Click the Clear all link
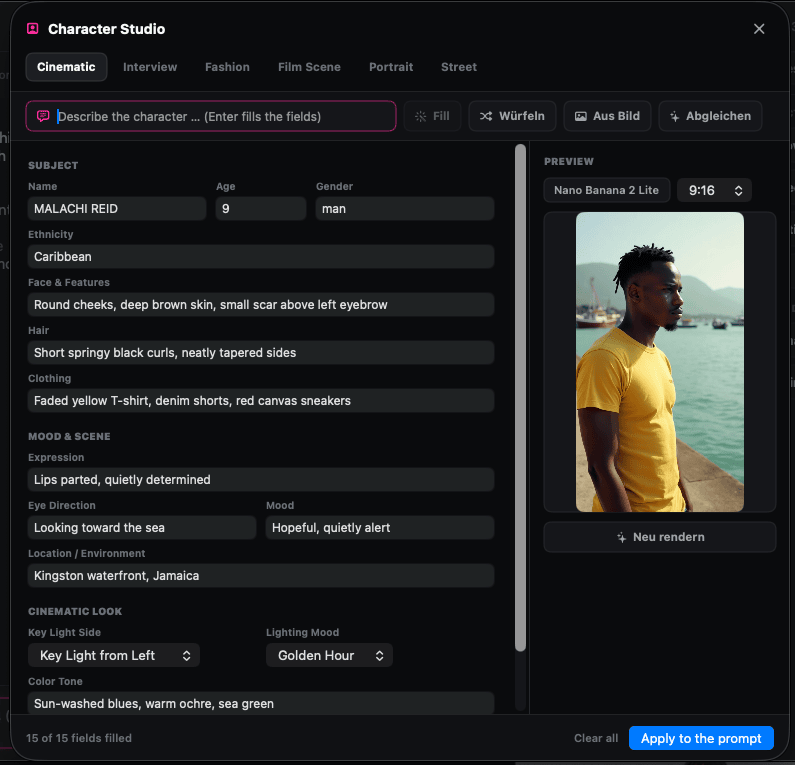 pyautogui.click(x=596, y=738)
